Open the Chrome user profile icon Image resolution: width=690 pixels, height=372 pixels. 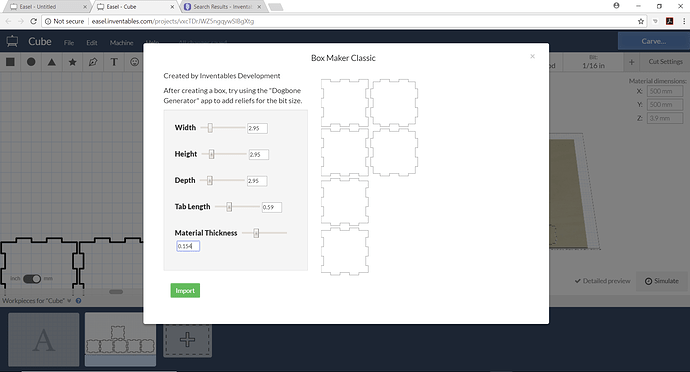(x=617, y=6)
